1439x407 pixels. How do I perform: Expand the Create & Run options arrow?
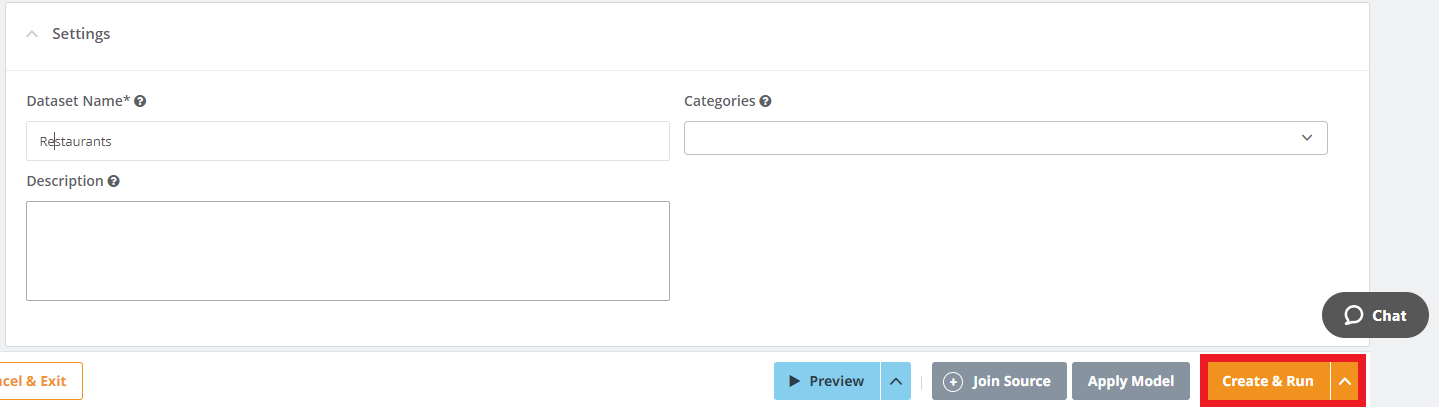[x=1345, y=381]
